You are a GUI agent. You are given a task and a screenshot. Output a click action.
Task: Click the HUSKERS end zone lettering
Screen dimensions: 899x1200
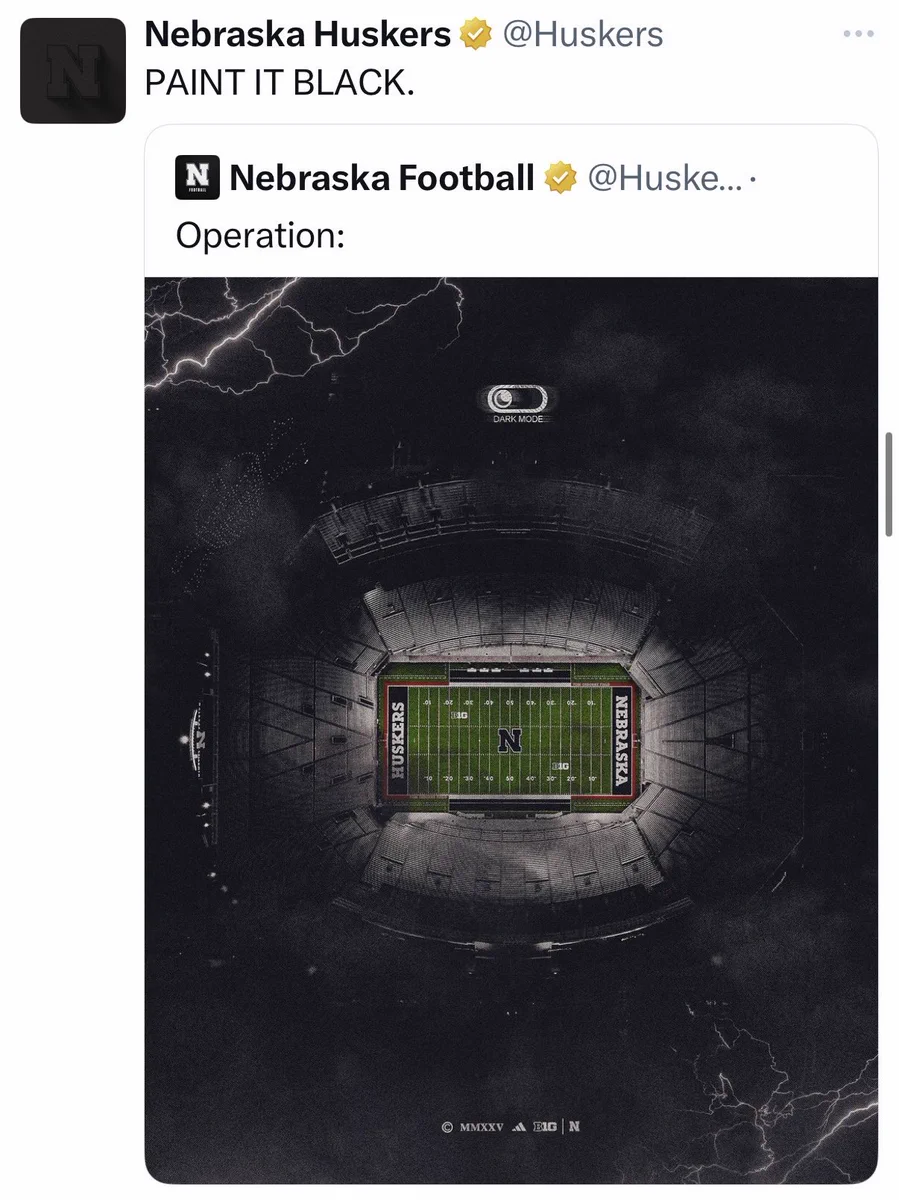click(x=397, y=740)
